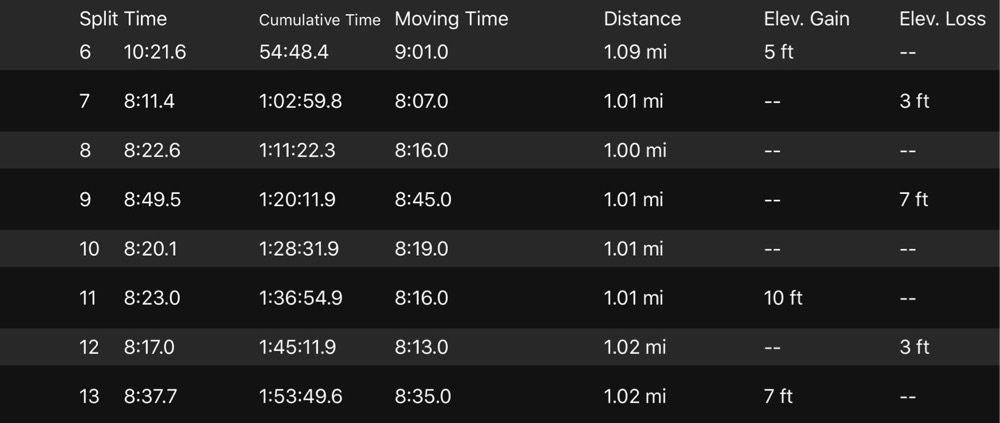This screenshot has width=1000, height=423.
Task: Select split 8 time 8:22.6
Action: (152, 151)
